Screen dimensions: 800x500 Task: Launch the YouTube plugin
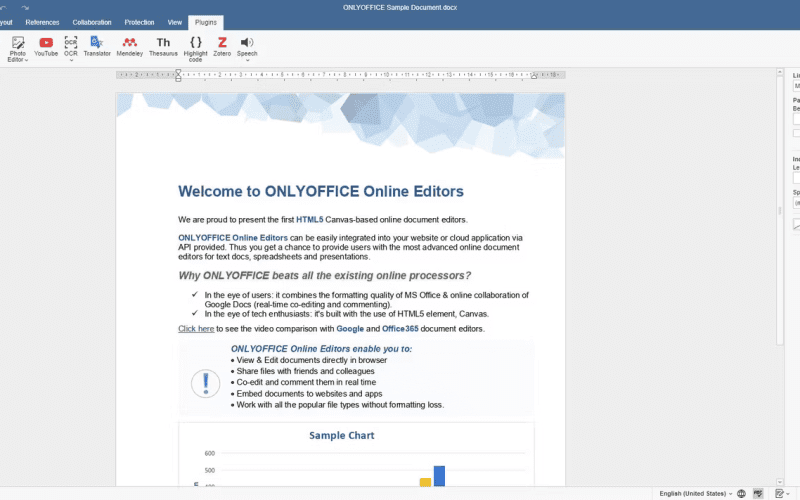point(46,46)
